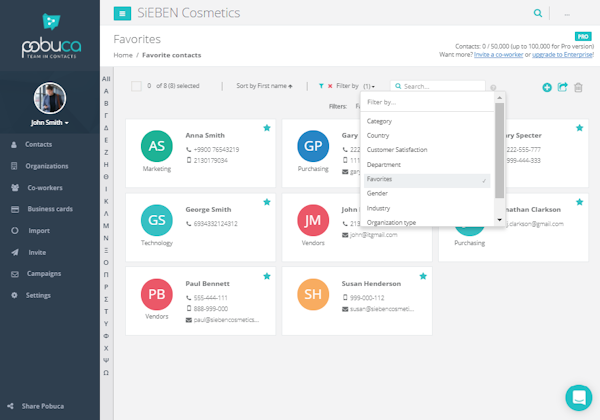Open John Smith profile avatar

(x=50, y=98)
